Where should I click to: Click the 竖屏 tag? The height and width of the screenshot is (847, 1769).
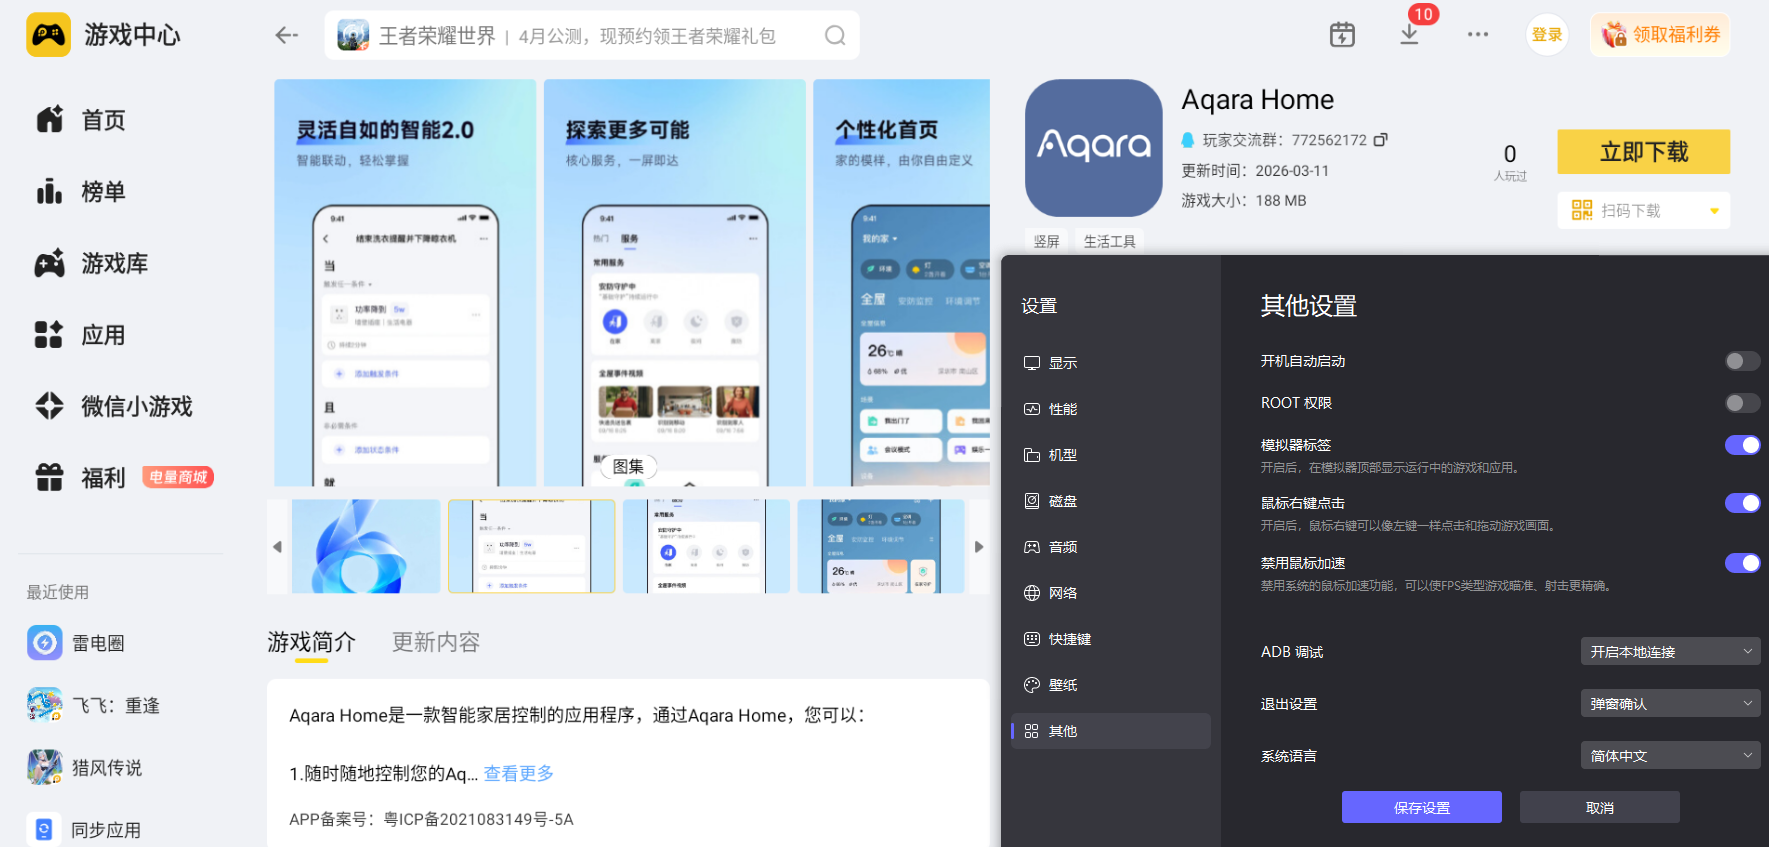pos(1046,241)
